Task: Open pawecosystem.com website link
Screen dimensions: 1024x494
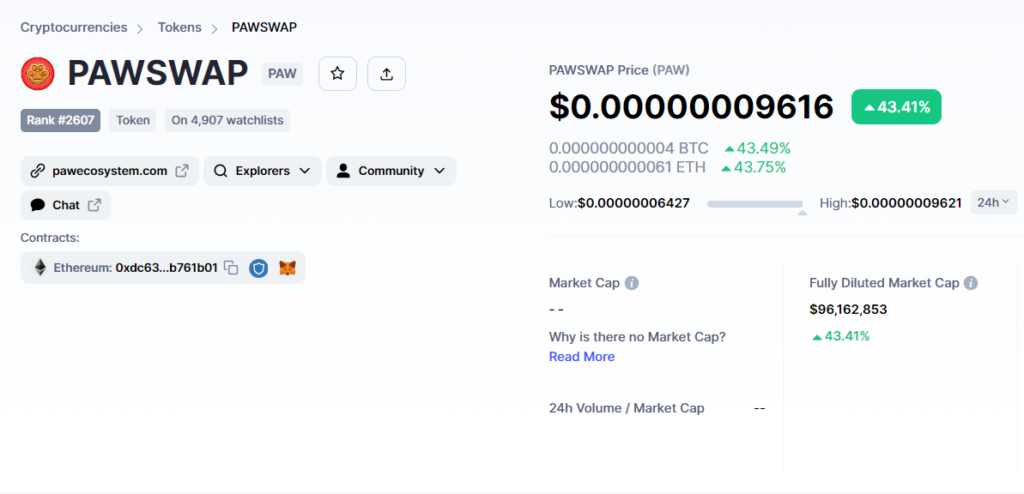Action: pyautogui.click(x=110, y=171)
